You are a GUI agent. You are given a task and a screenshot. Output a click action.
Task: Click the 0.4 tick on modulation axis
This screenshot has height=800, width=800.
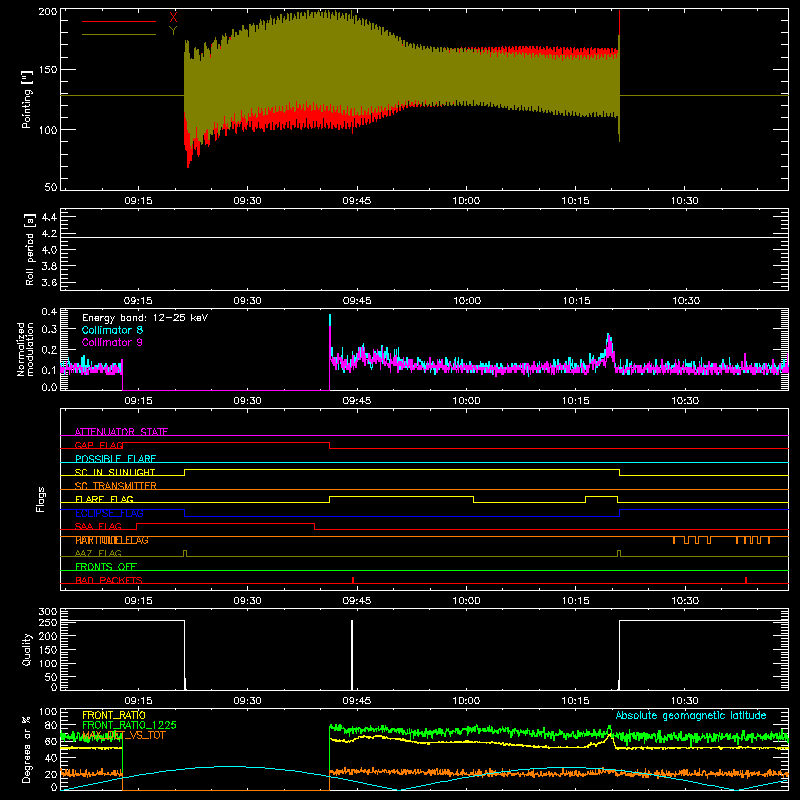coord(49,311)
